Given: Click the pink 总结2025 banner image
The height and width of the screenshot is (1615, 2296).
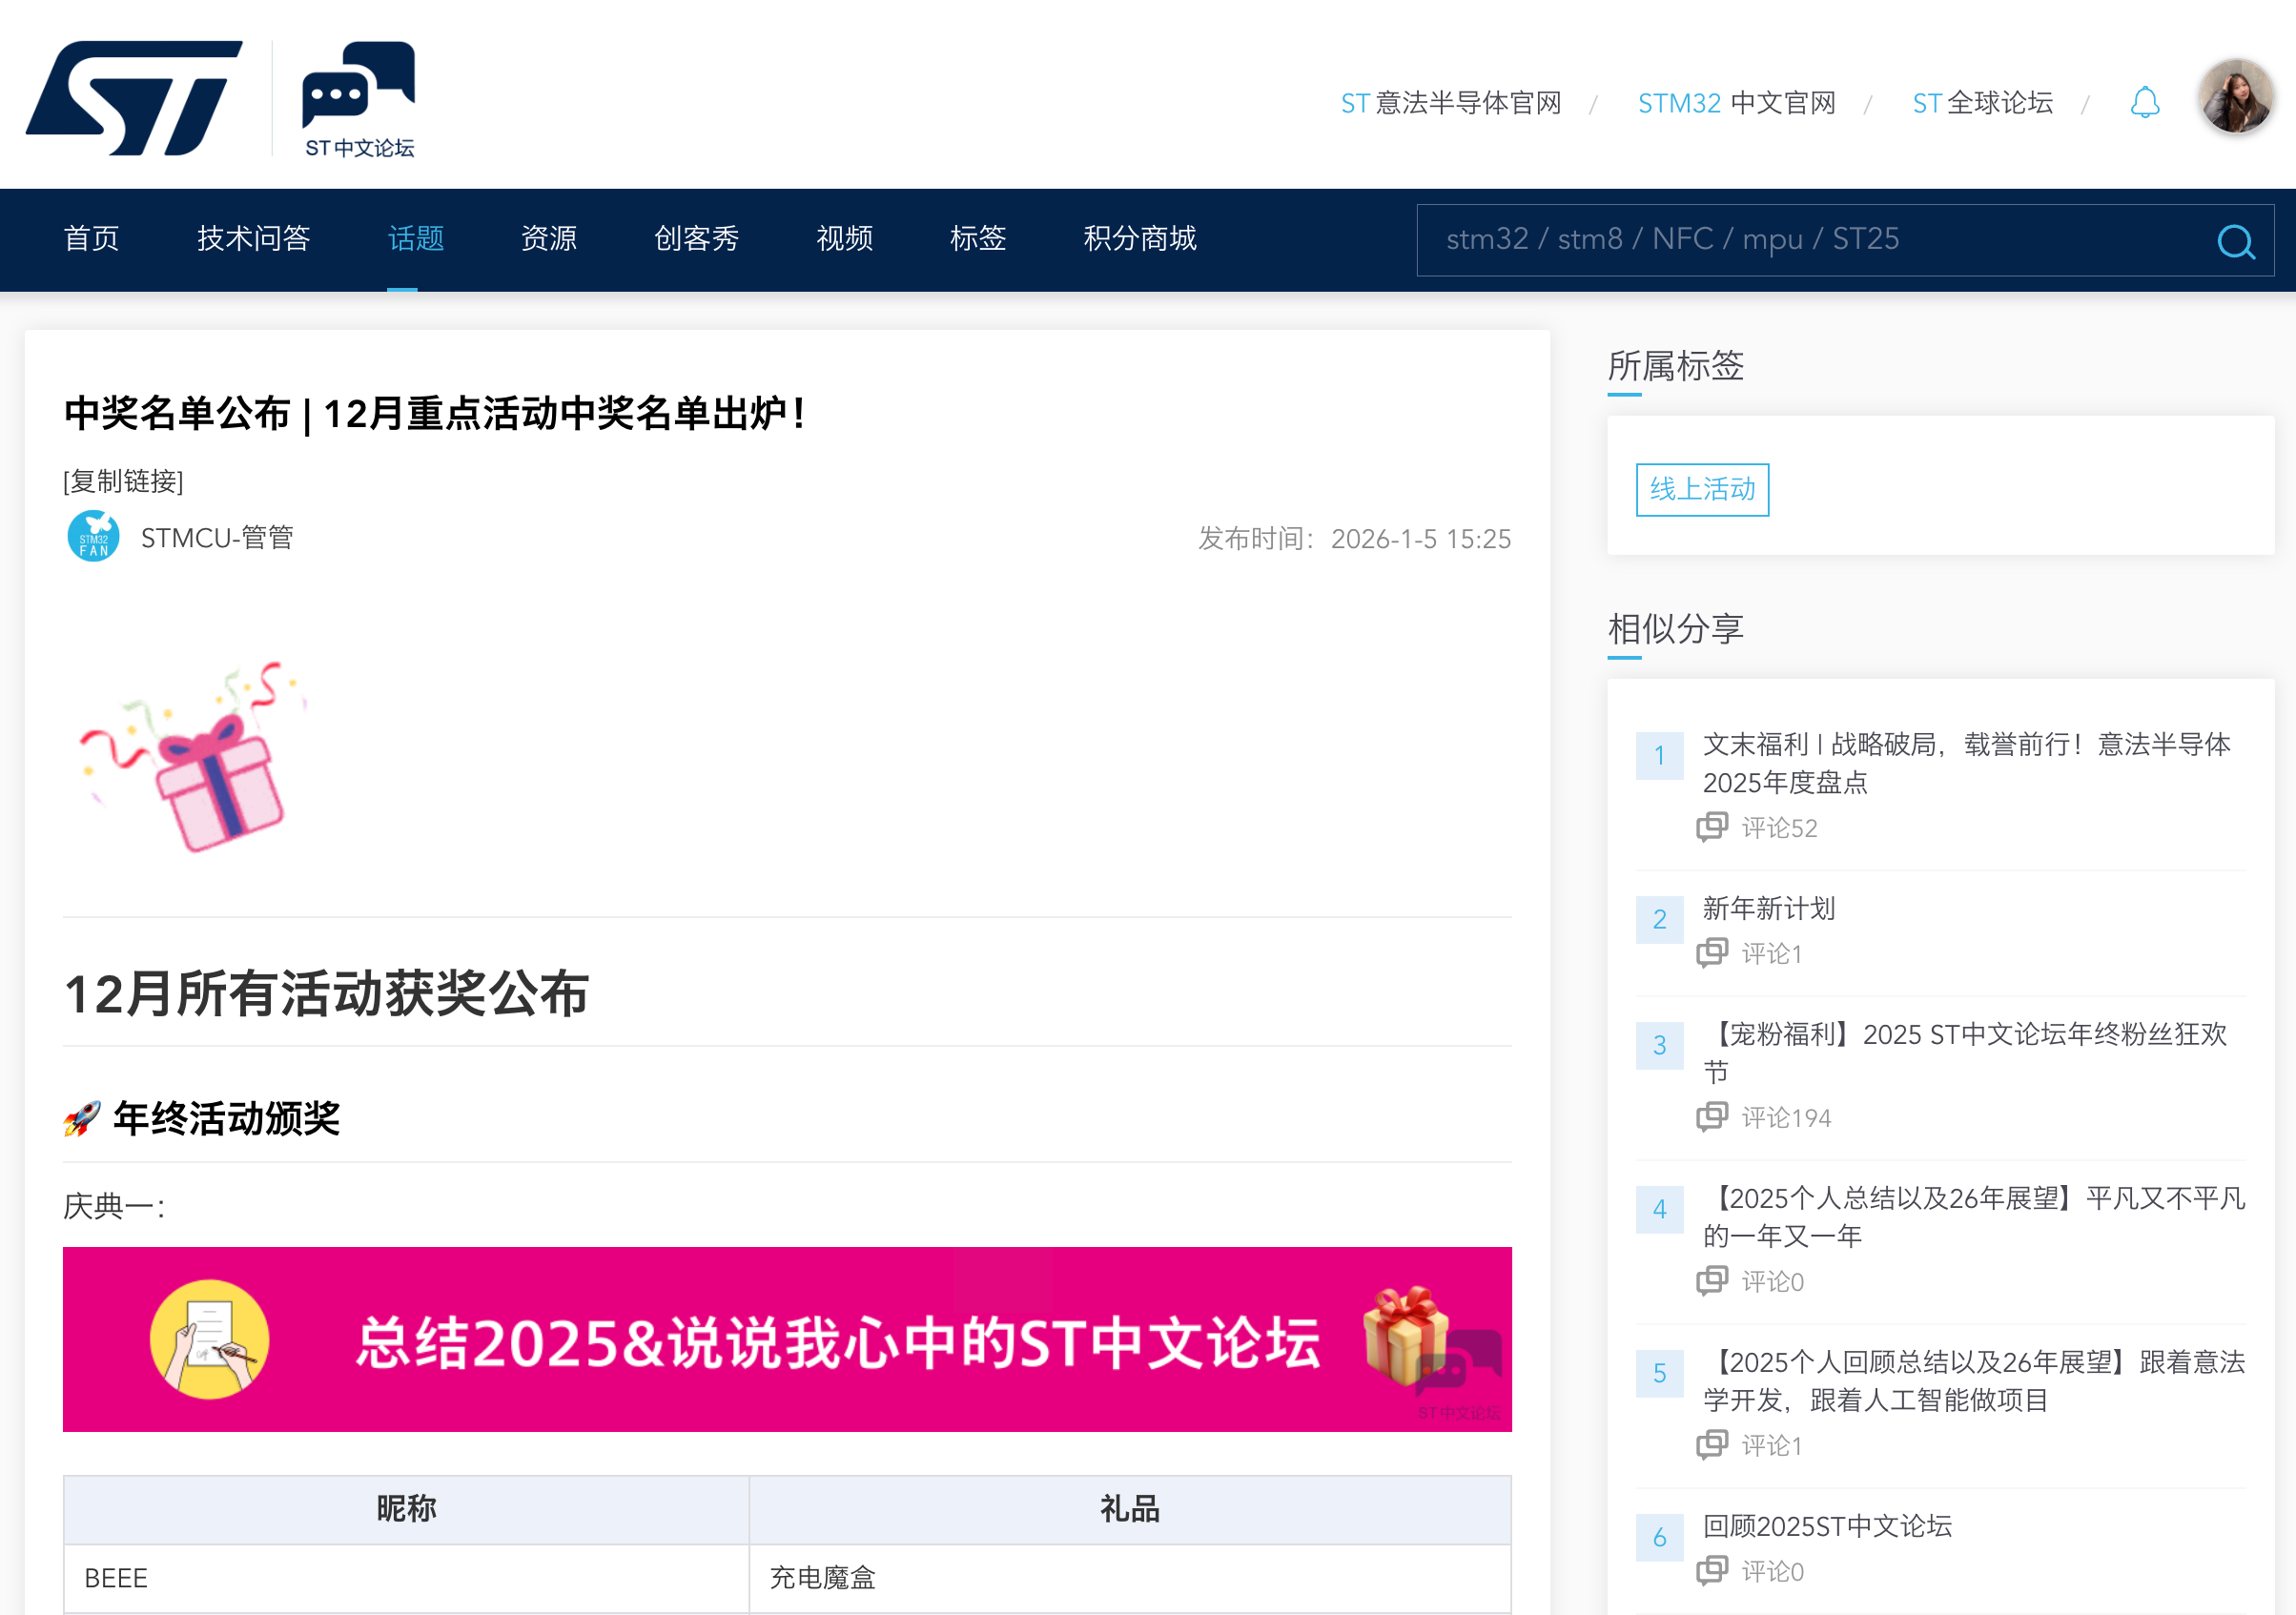Looking at the screenshot, I should point(787,1339).
